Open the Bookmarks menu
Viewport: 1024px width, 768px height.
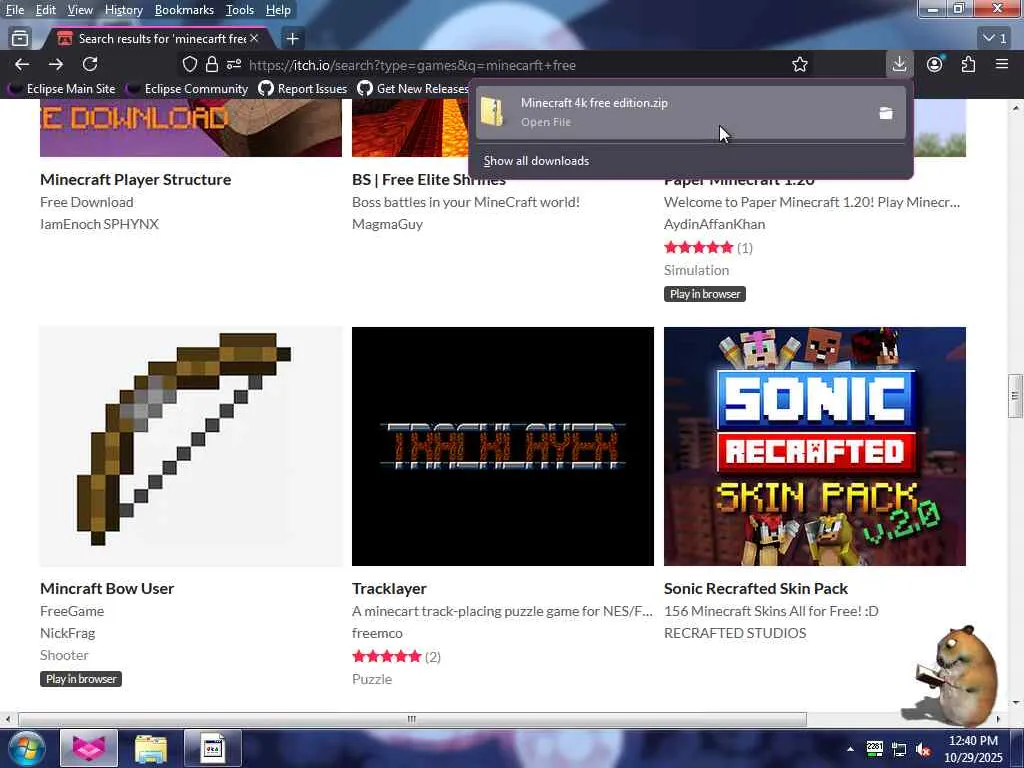(184, 10)
